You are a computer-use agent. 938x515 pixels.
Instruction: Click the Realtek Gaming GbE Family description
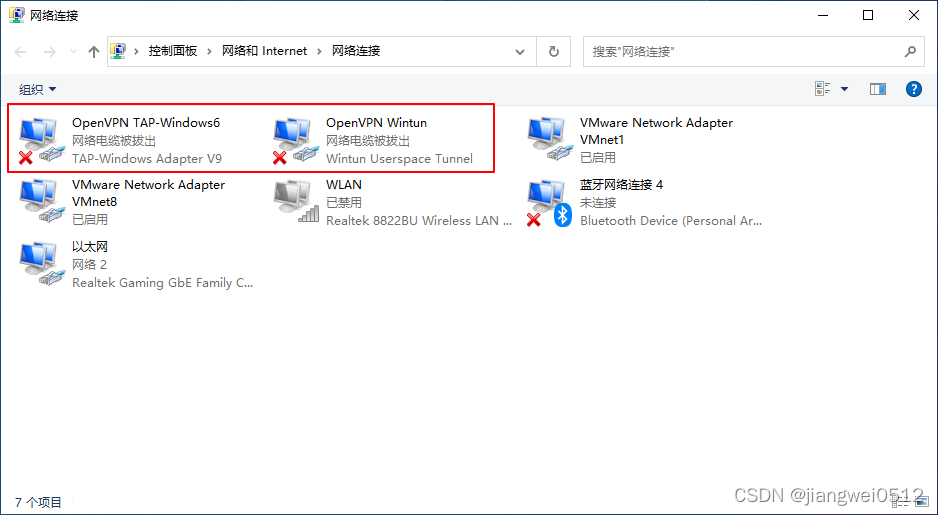(x=162, y=282)
